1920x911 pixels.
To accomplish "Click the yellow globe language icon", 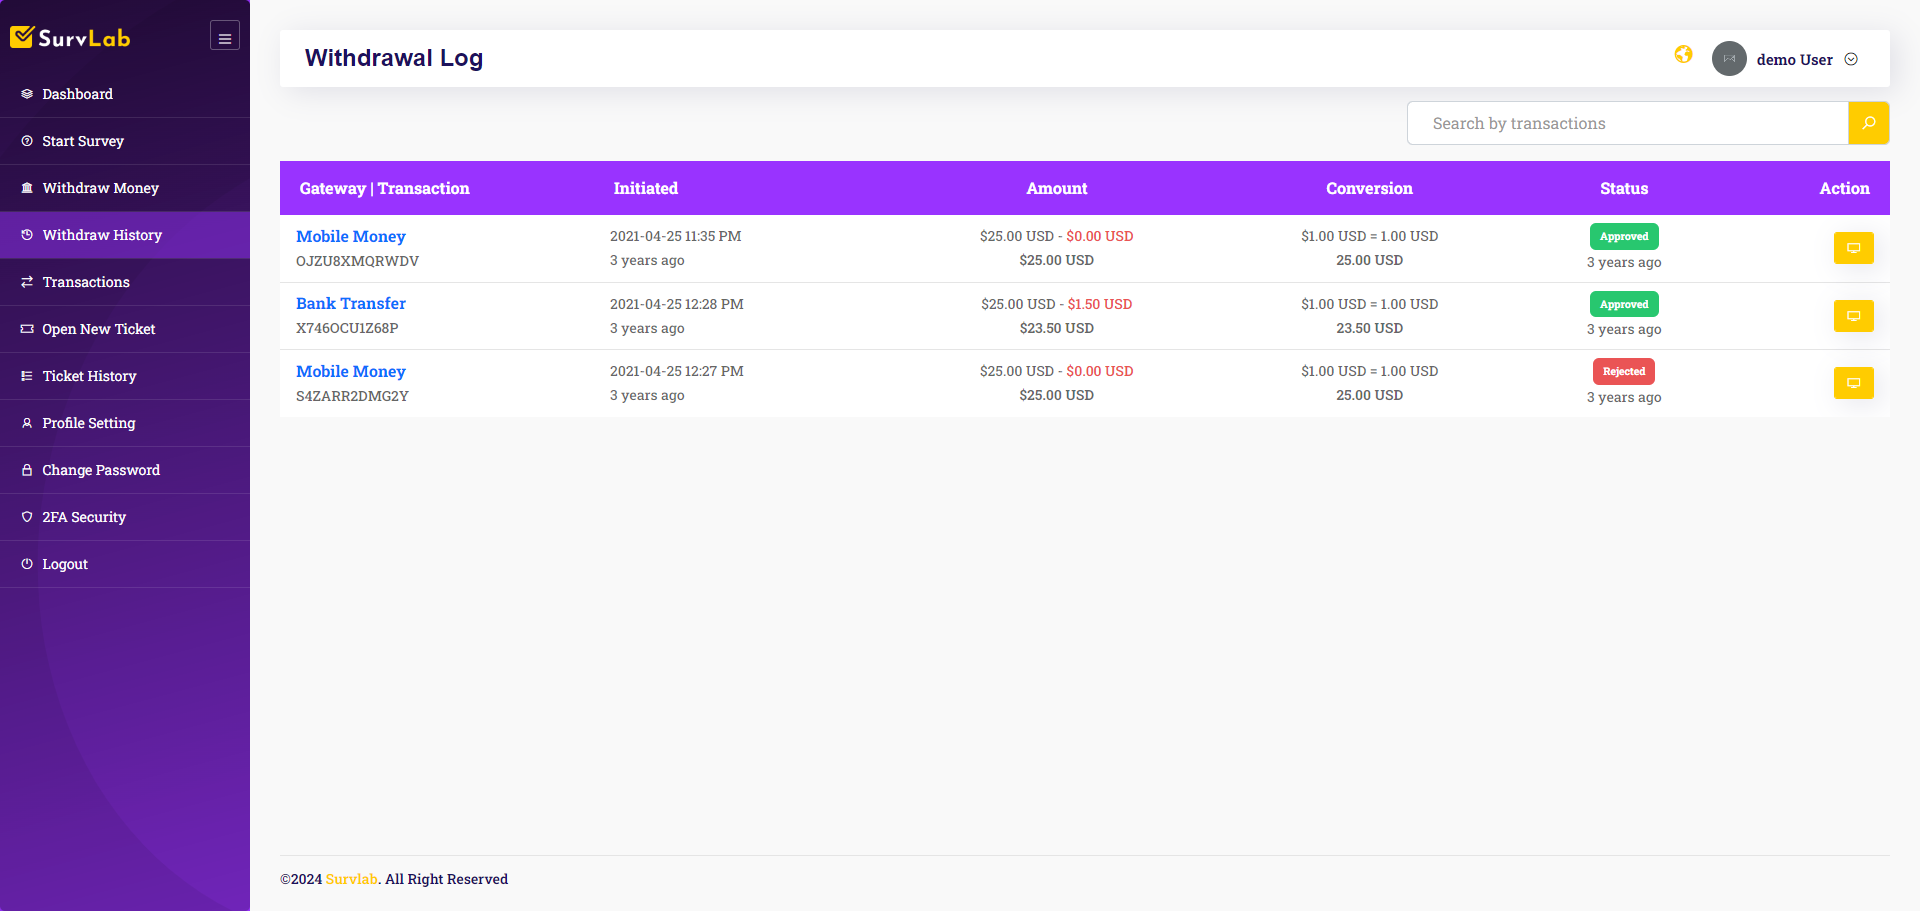I will (1683, 55).
